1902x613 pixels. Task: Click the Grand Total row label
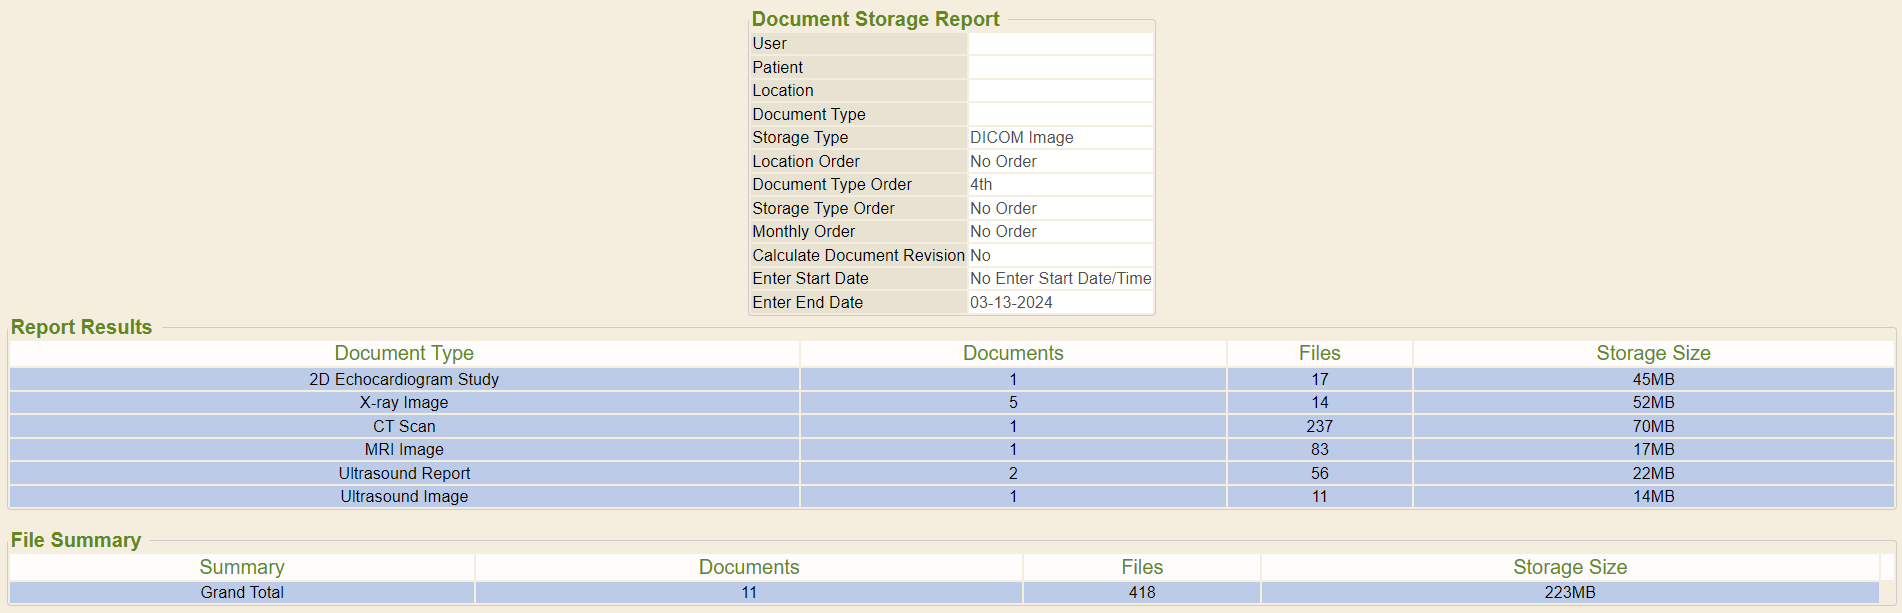(x=242, y=592)
